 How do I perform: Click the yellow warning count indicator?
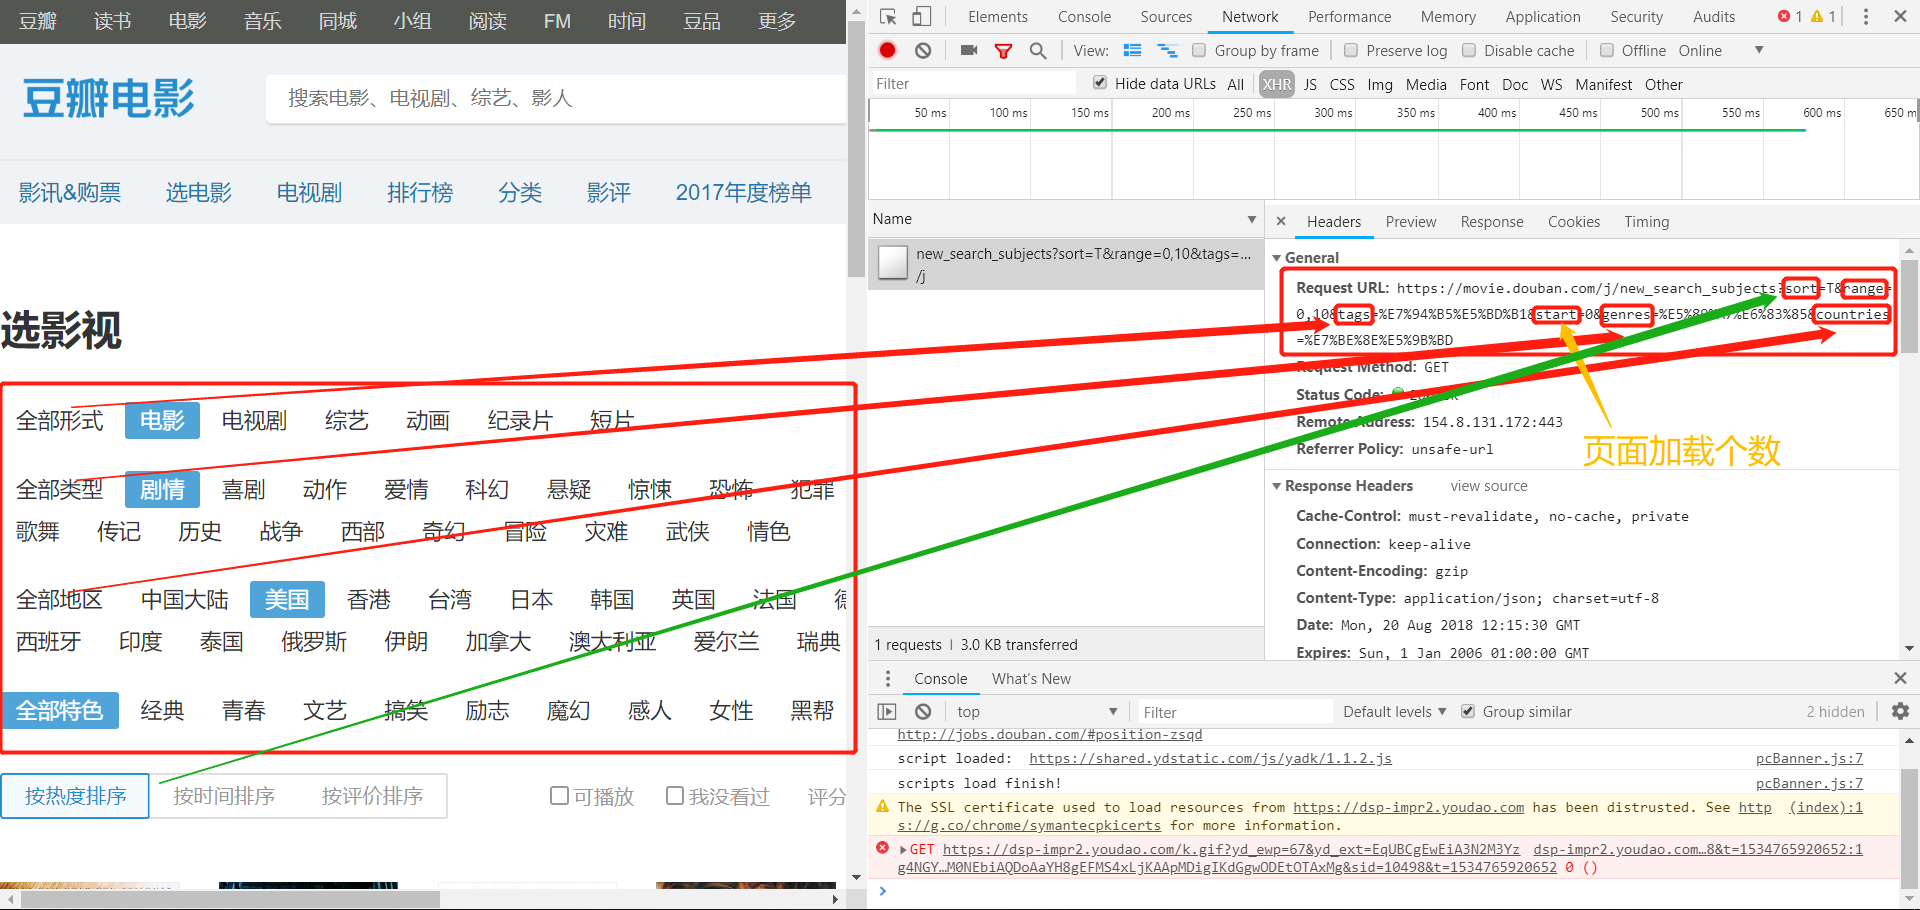tap(1823, 16)
